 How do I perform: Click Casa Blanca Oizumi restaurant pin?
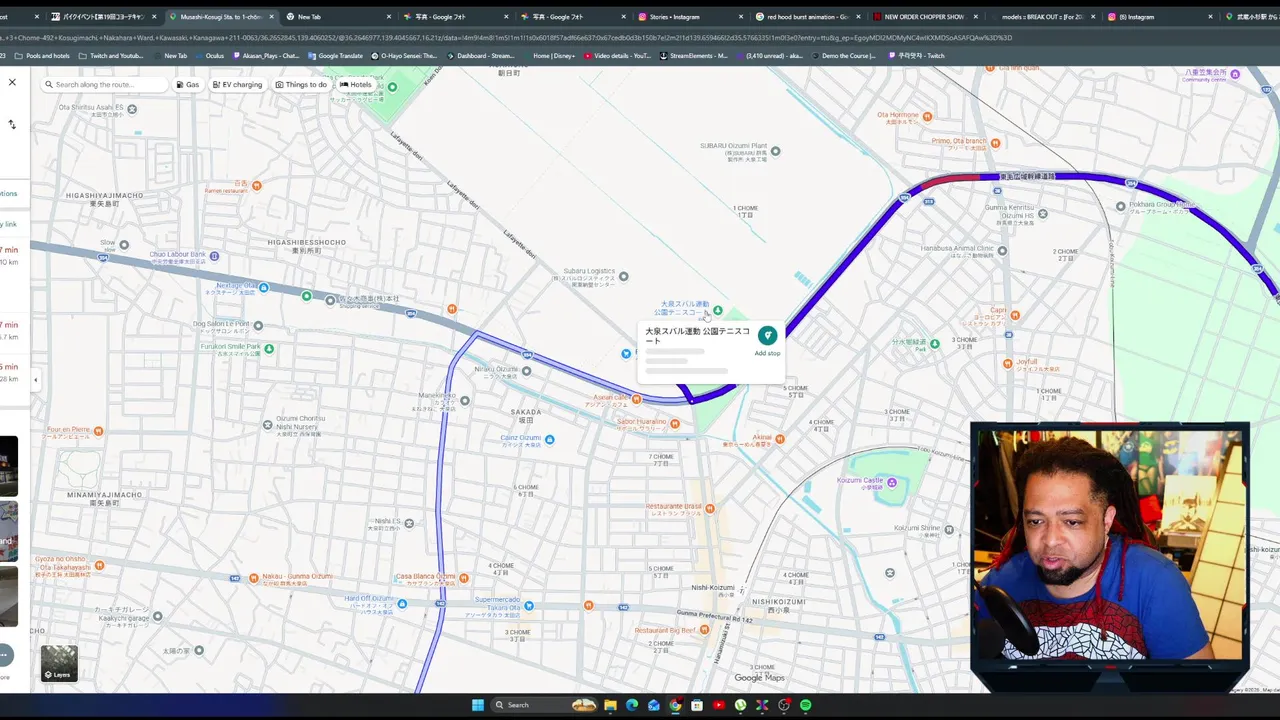464,577
